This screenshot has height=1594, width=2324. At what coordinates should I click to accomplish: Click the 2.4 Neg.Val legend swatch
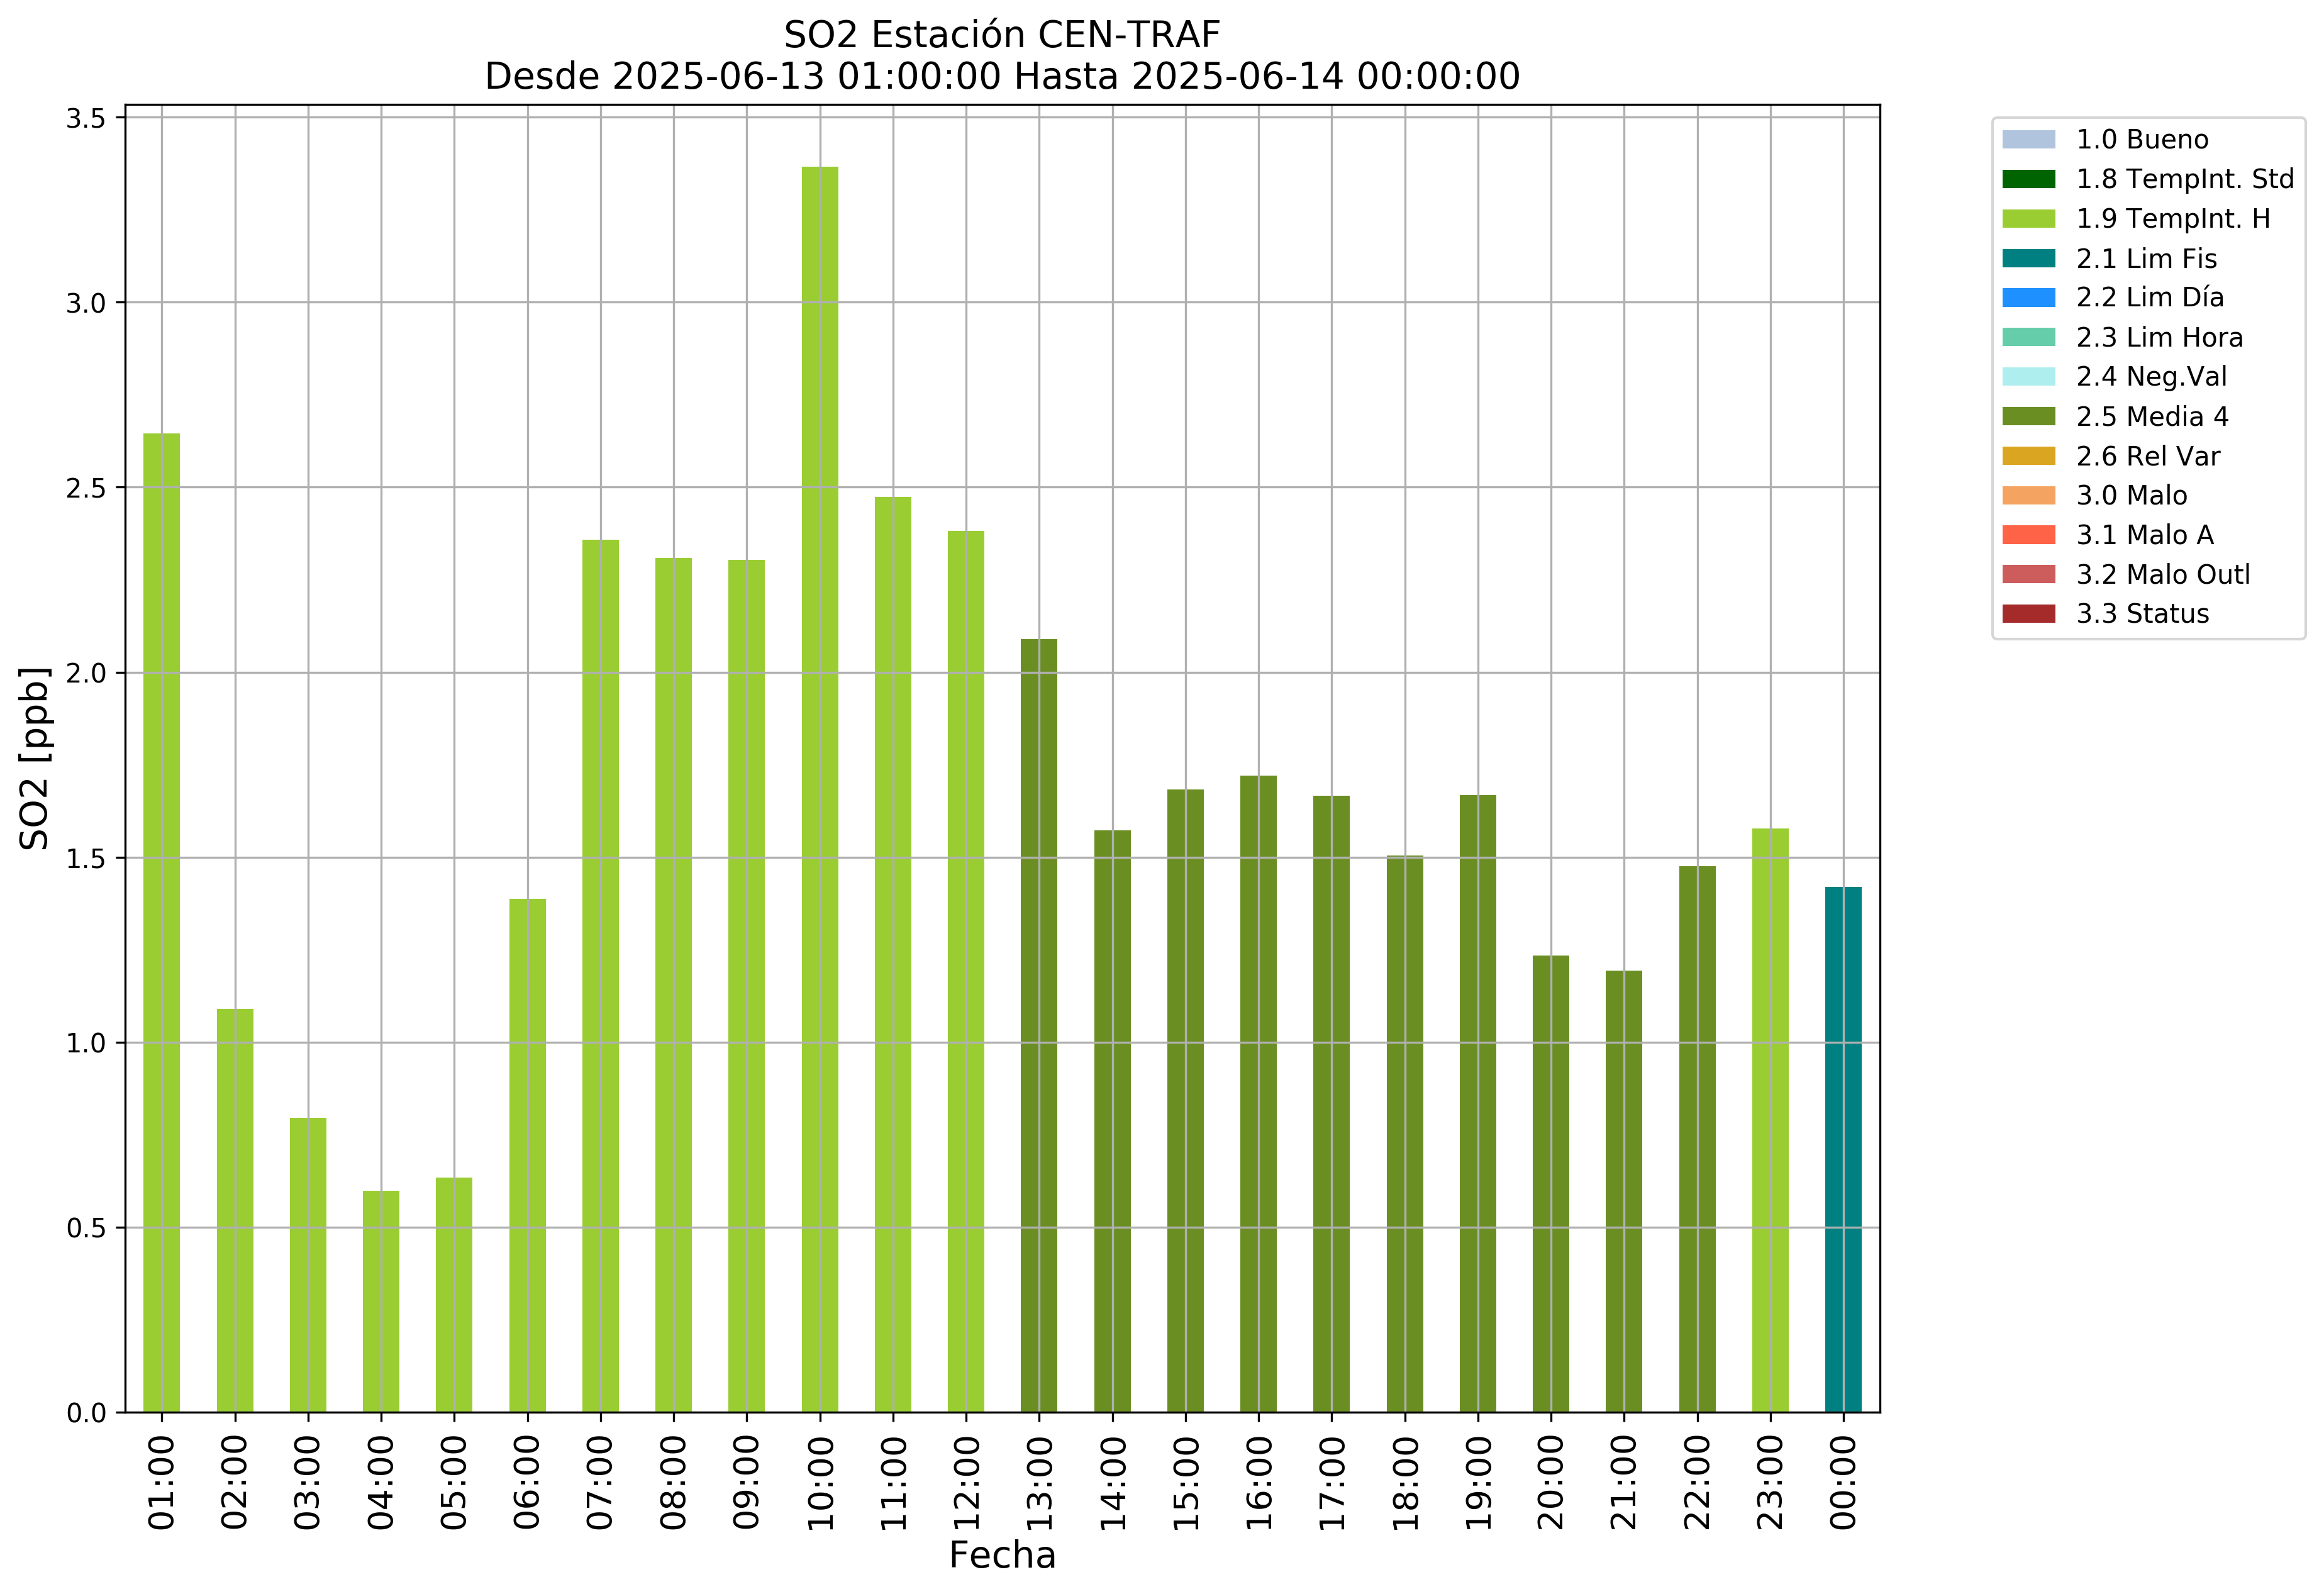pos(2028,377)
